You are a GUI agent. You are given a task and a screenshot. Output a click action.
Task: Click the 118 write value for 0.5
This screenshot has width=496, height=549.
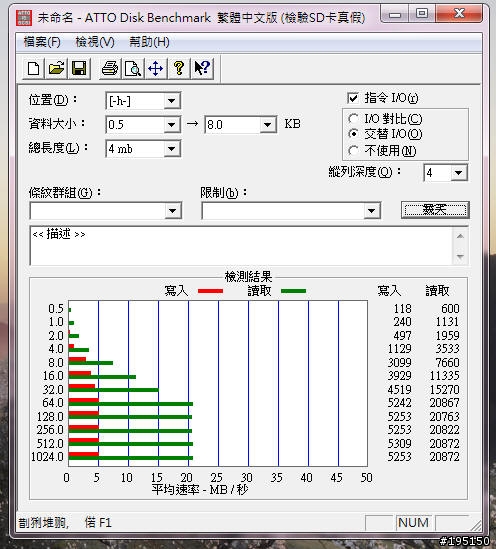(403, 309)
